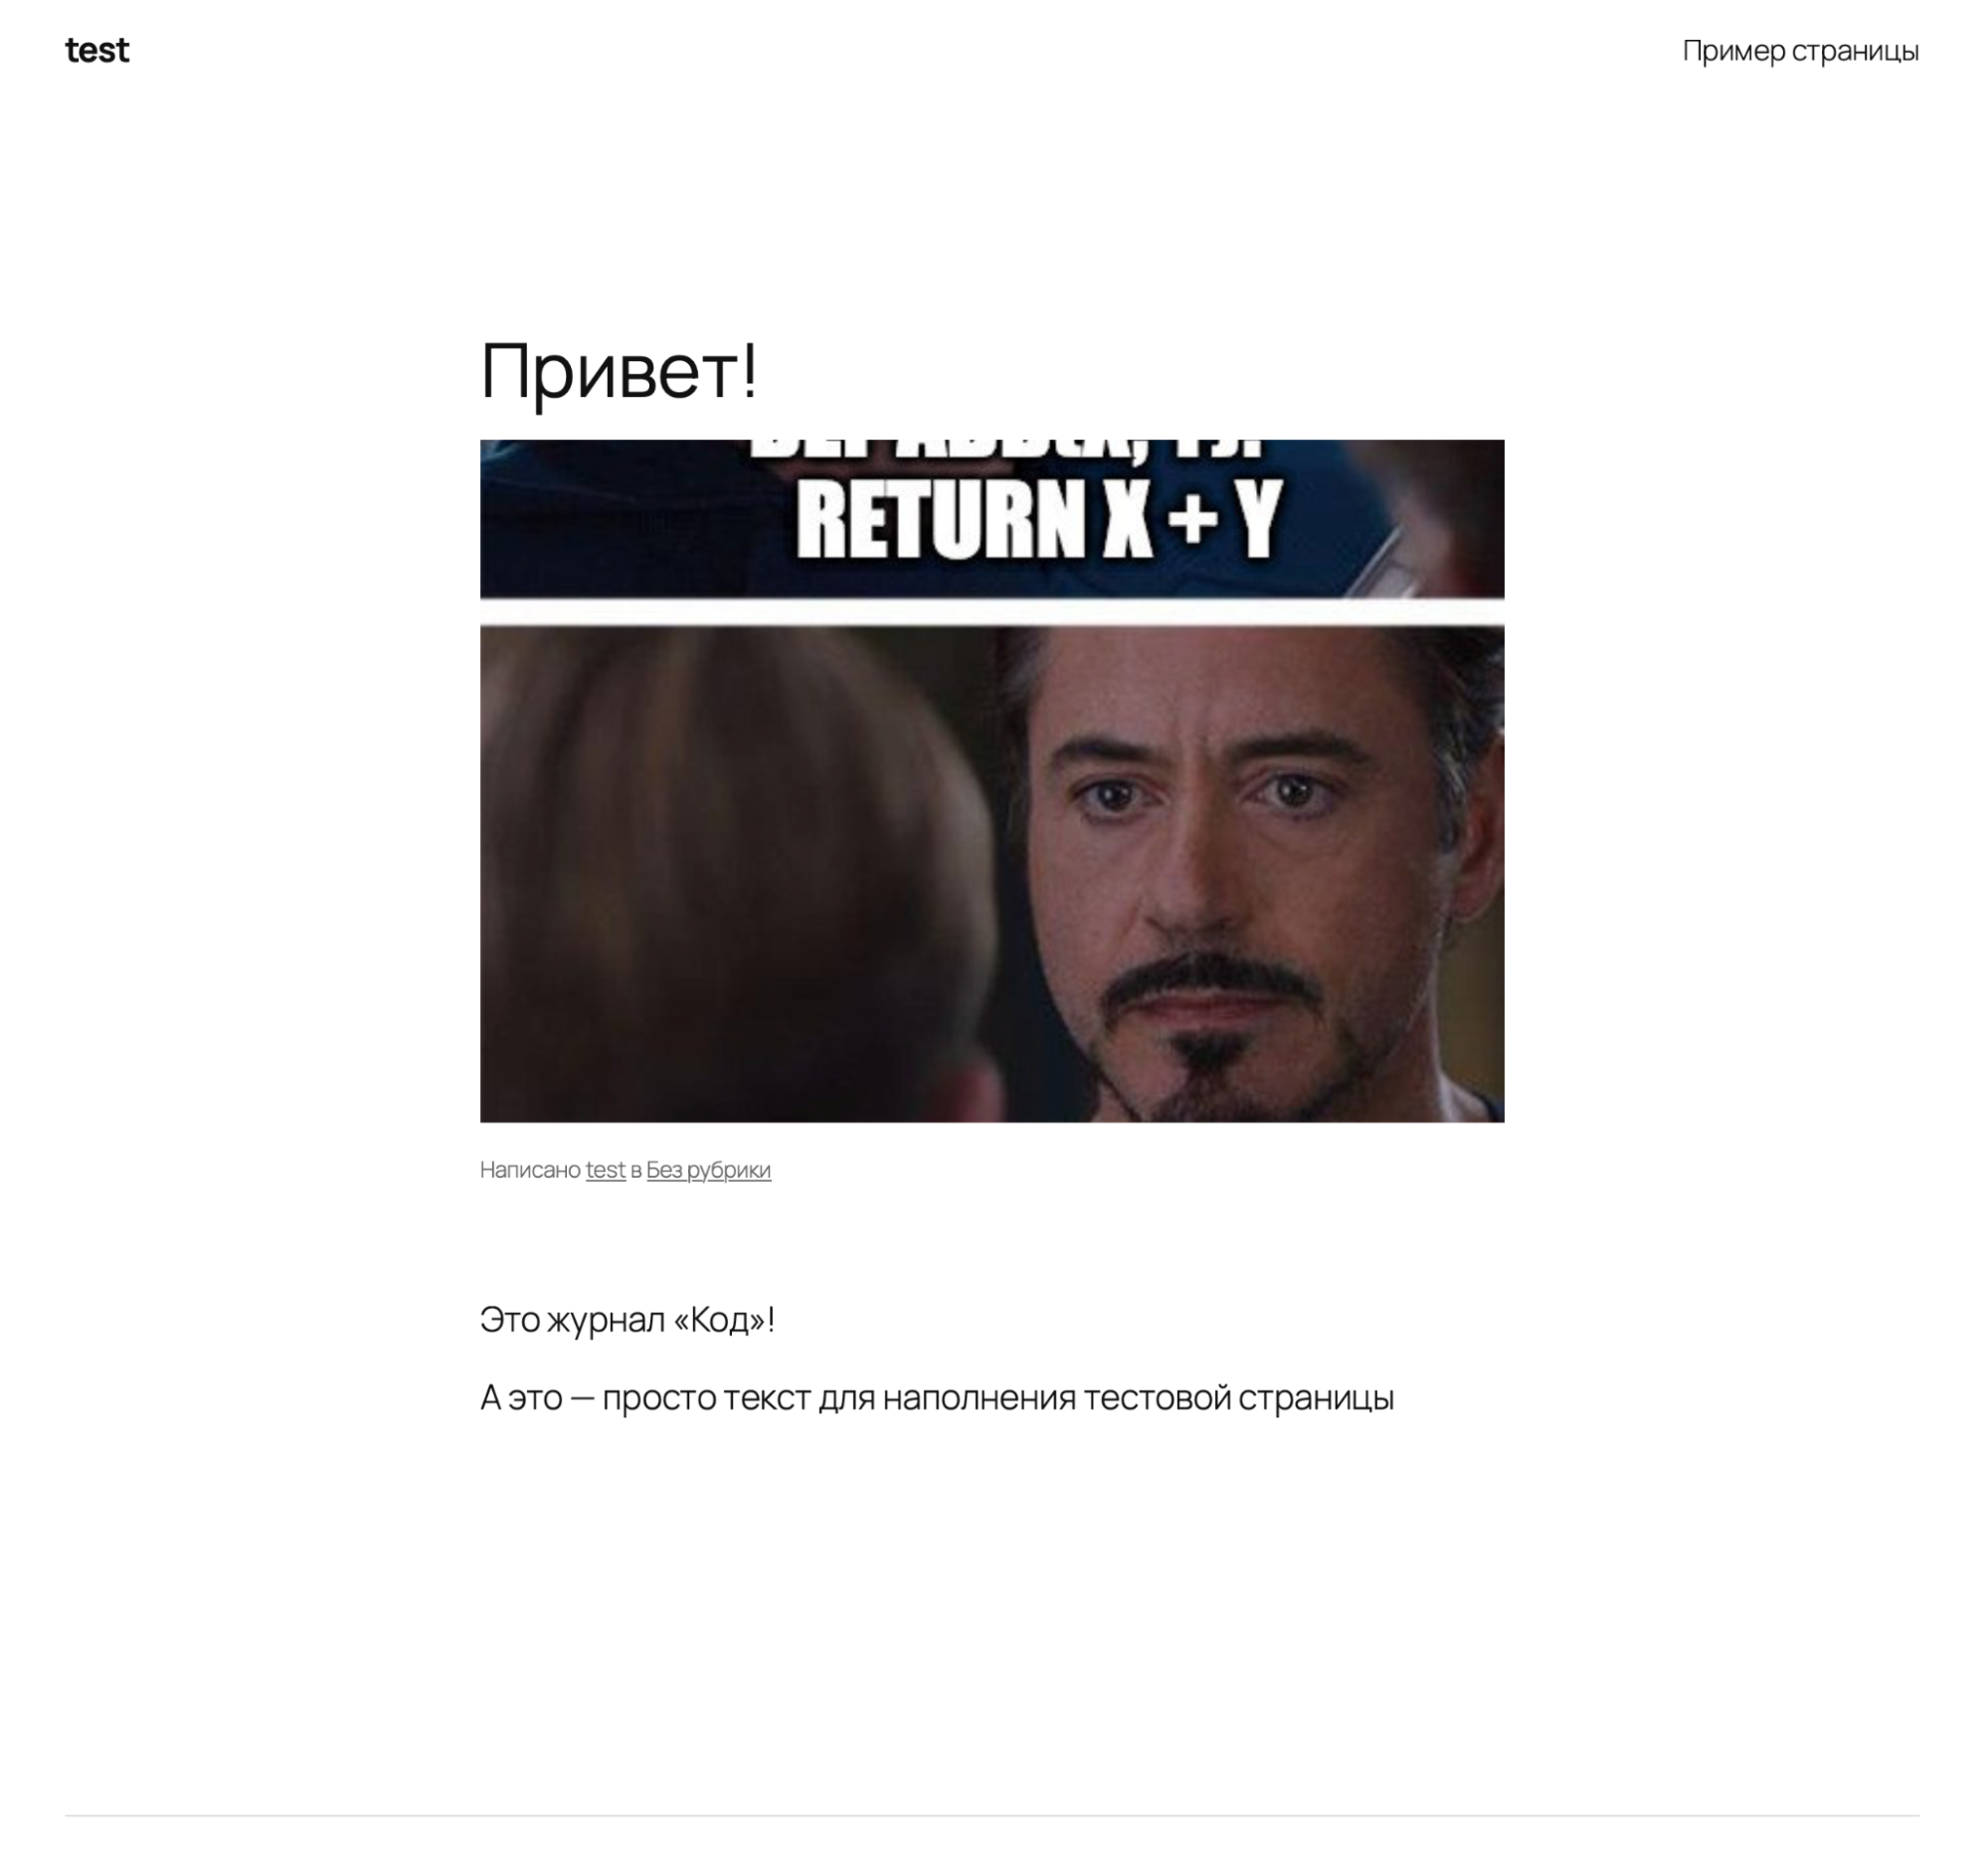Screen dimensions: 1988x1849
Task: Click the "Написано" byline text under the image
Action: (x=528, y=1169)
